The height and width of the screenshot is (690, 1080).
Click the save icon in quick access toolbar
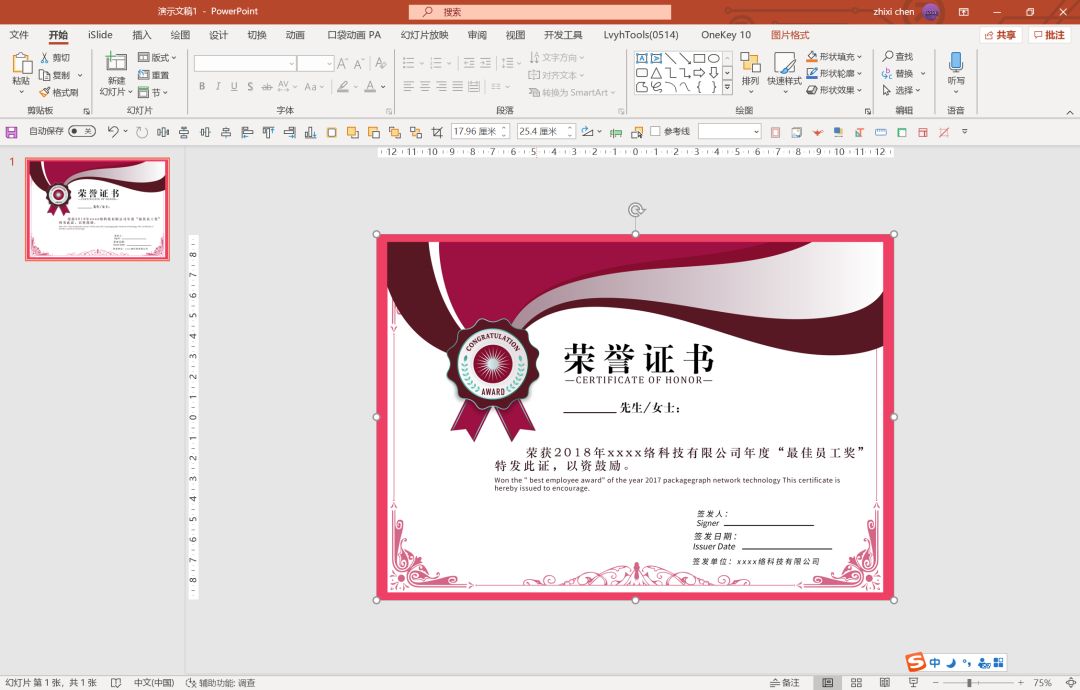(11, 132)
